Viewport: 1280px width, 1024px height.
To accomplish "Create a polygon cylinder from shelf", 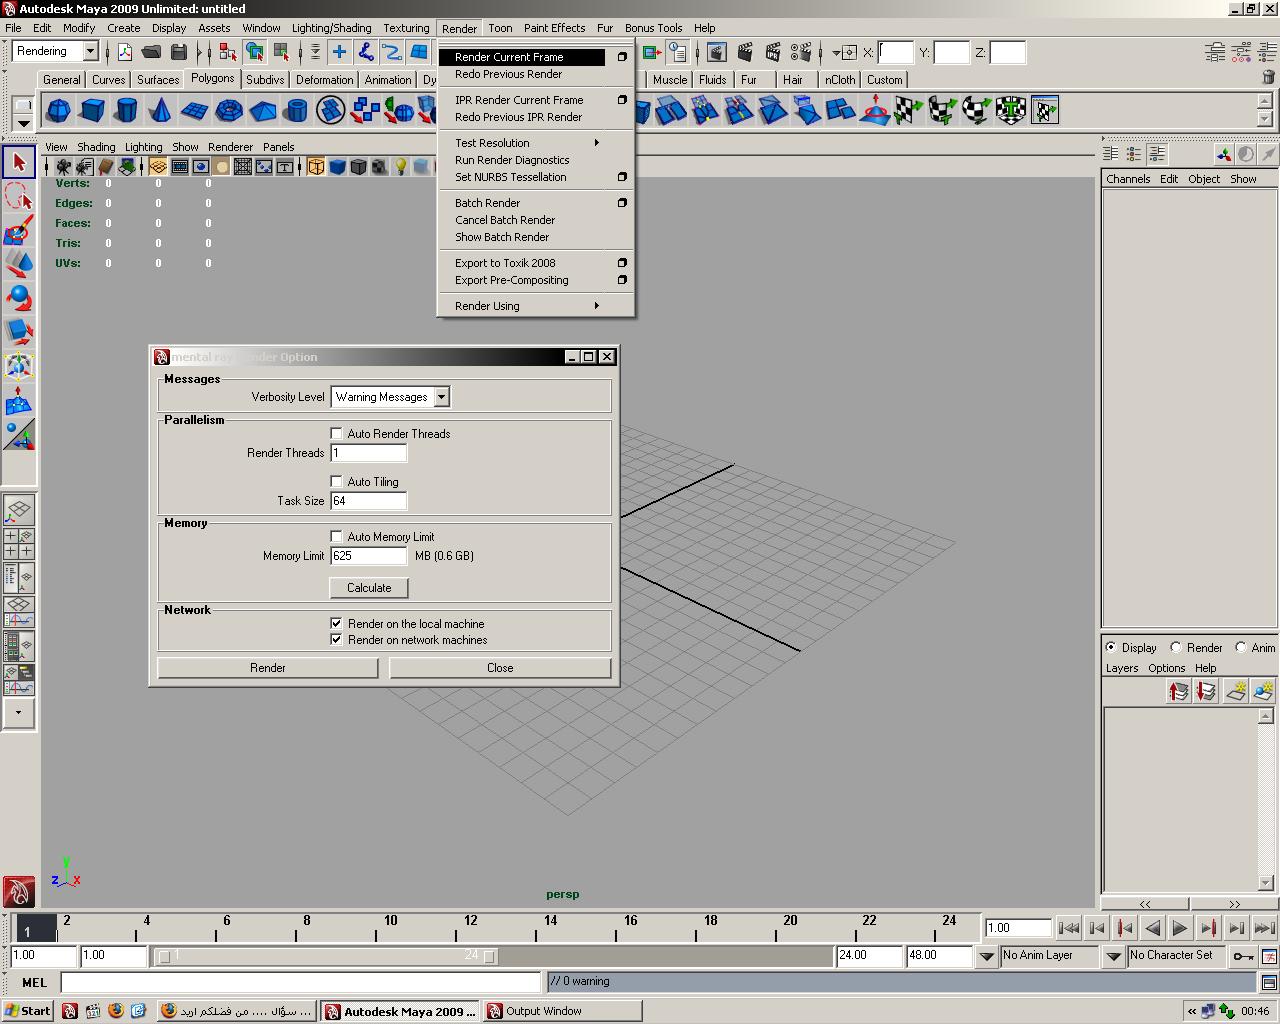I will pyautogui.click(x=127, y=110).
